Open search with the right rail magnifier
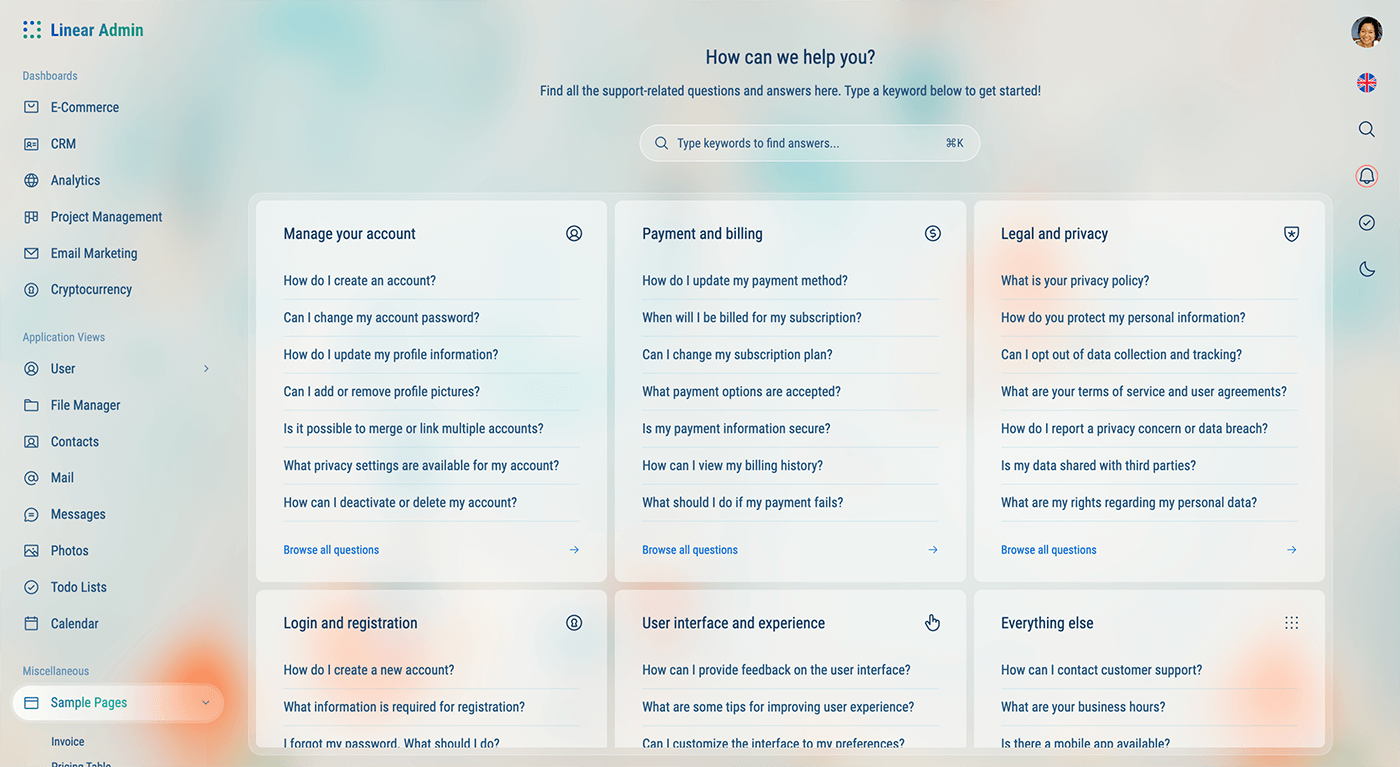 (x=1367, y=129)
